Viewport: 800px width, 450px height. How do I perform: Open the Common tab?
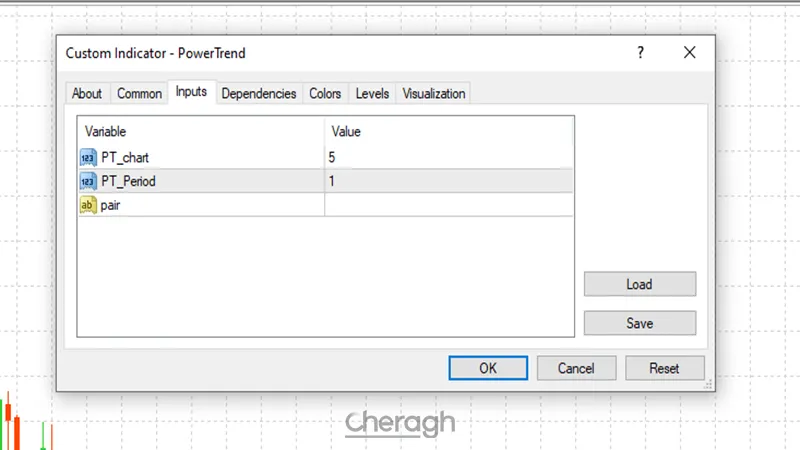(139, 93)
